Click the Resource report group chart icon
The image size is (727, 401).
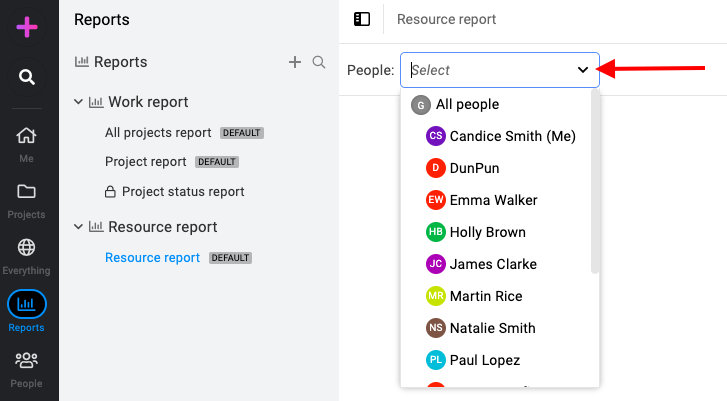point(96,227)
